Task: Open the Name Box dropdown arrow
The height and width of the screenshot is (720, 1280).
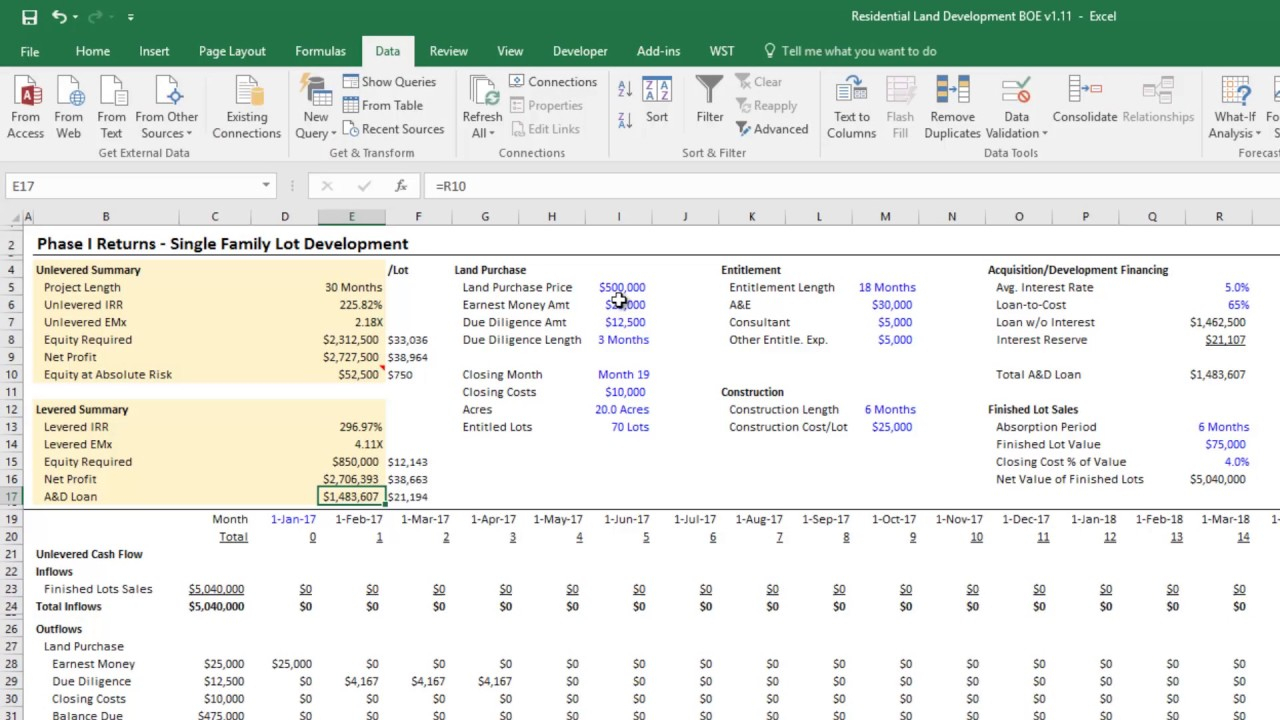Action: tap(266, 186)
